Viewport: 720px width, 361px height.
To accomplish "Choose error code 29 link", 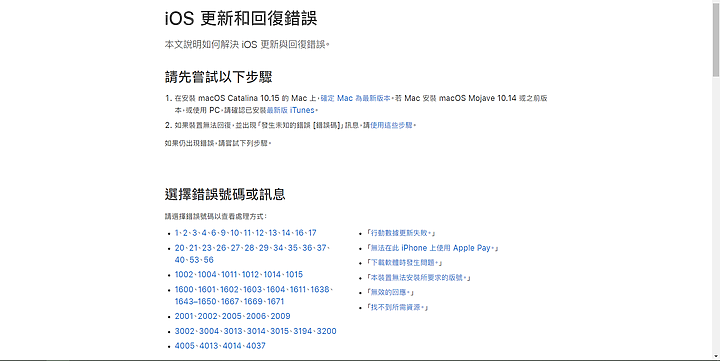I will [264, 248].
